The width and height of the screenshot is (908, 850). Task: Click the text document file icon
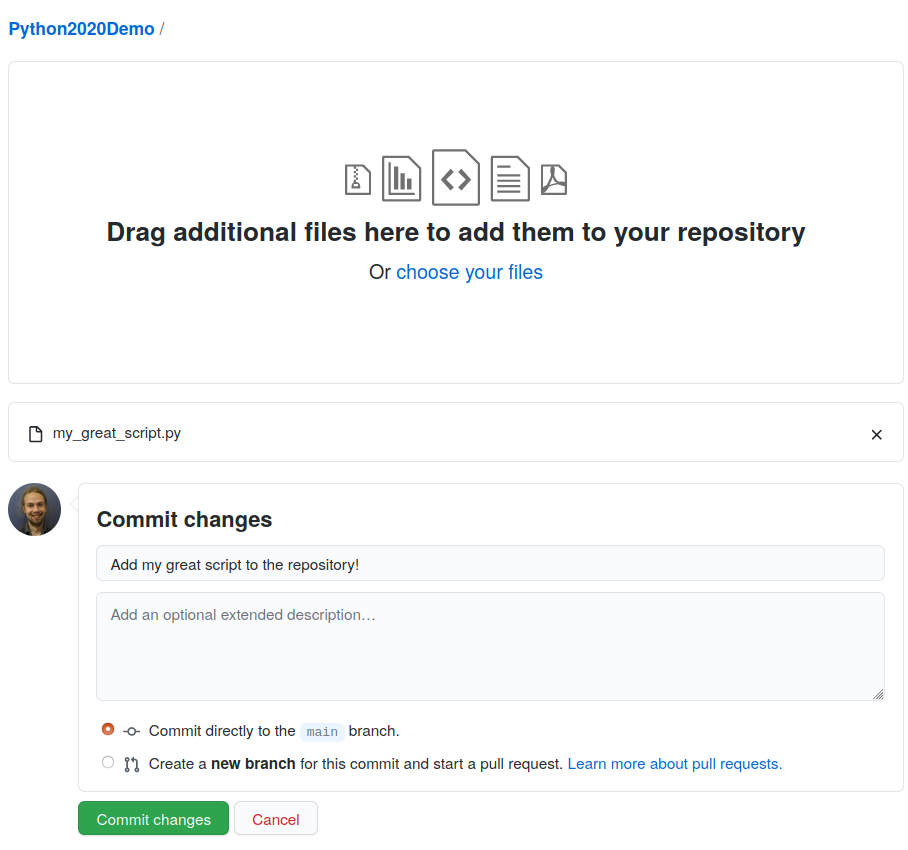pyautogui.click(x=509, y=177)
